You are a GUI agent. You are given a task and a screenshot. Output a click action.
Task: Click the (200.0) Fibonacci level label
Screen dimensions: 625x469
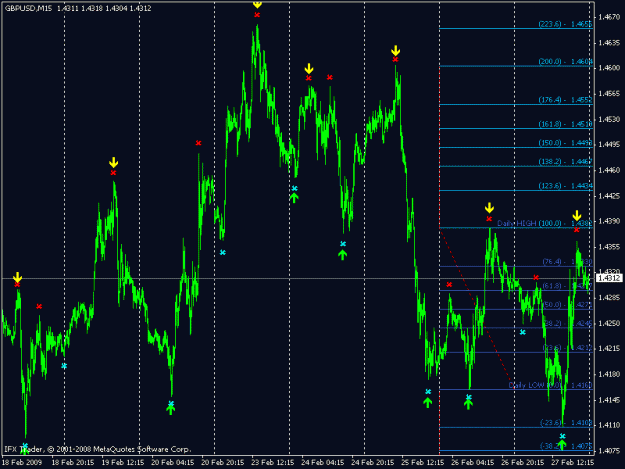point(565,62)
